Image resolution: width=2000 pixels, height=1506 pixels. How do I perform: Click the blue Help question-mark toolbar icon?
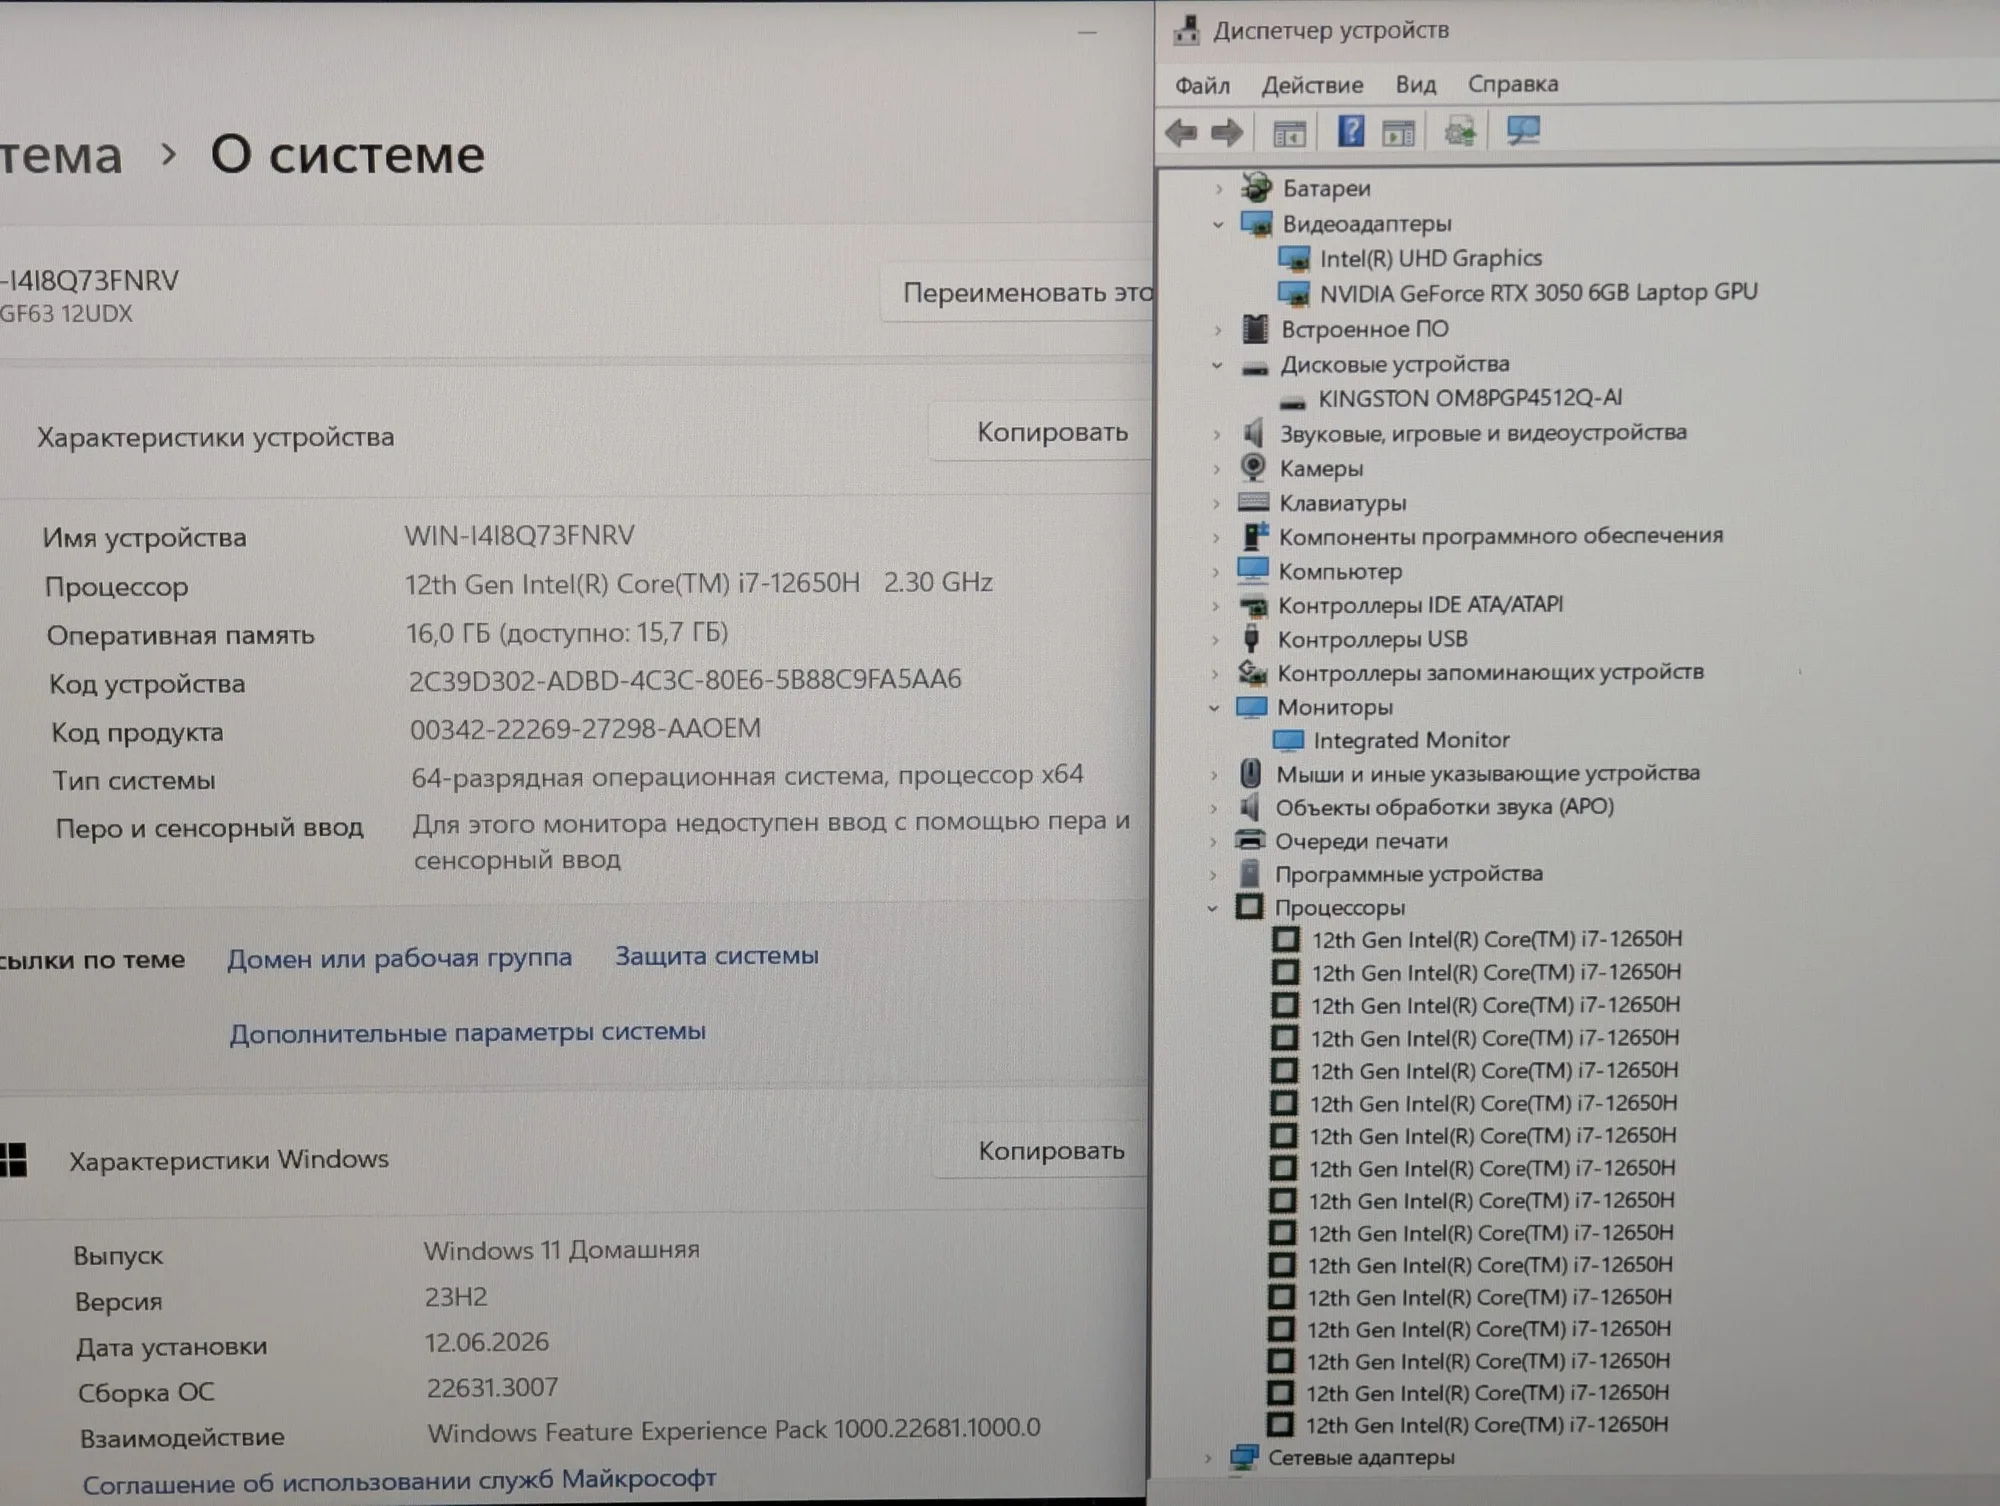point(1351,131)
